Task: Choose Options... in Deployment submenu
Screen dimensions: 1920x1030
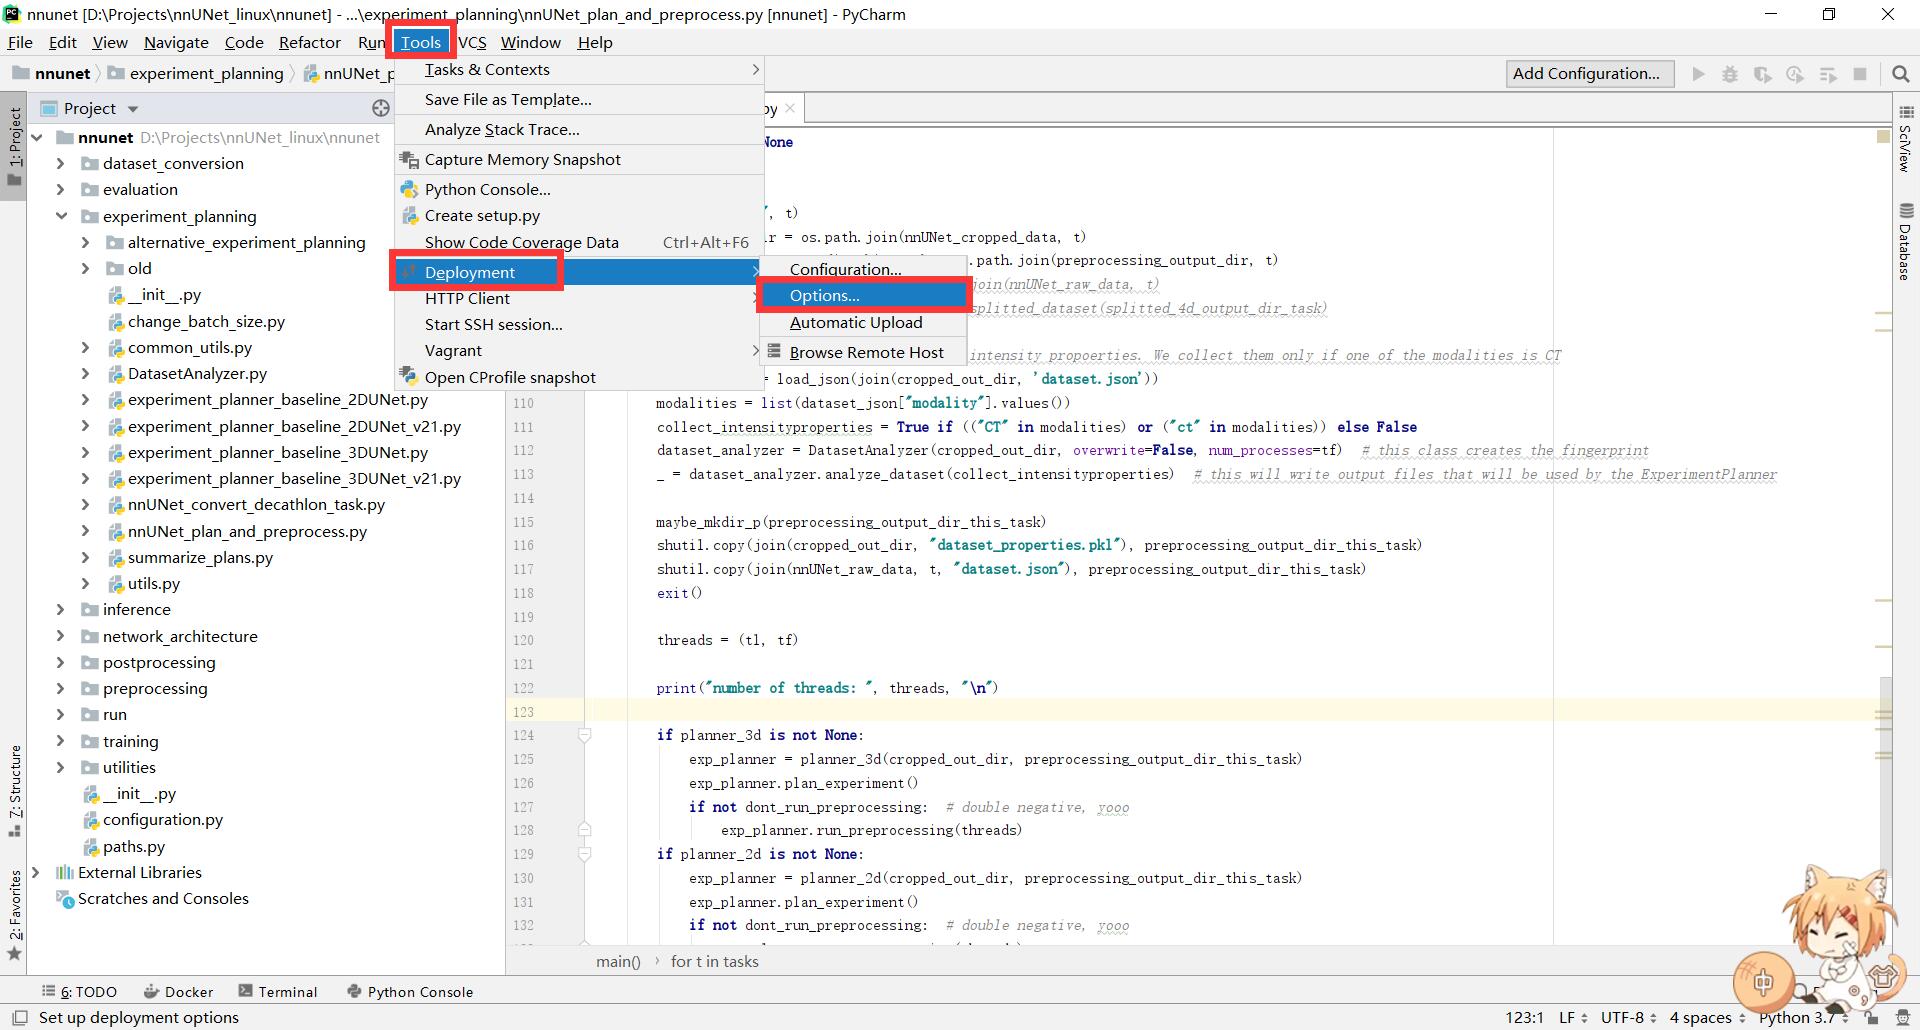Action: click(863, 296)
